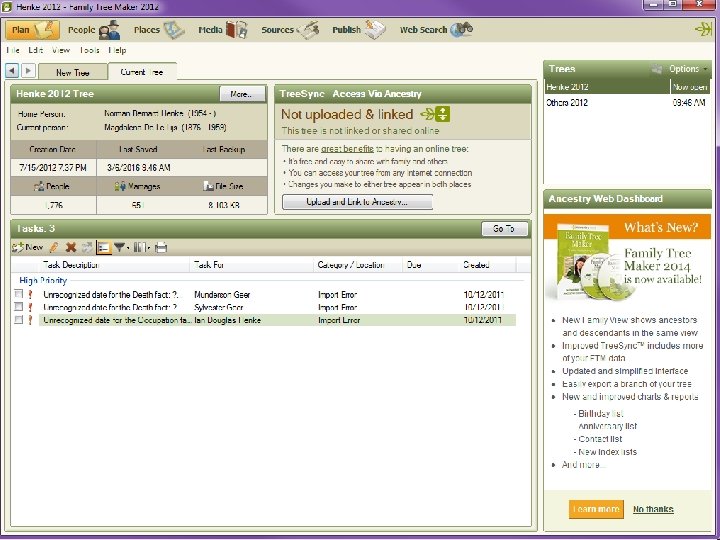This screenshot has width=720, height=540.
Task: Tick checkbox for Munderson Geer task
Action: [x=18, y=294]
